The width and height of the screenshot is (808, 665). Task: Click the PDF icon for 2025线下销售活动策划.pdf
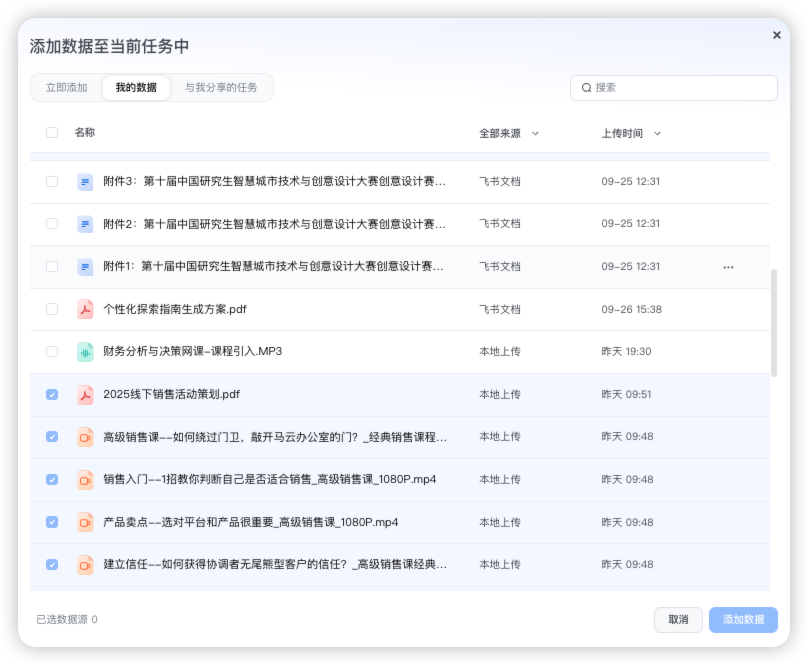(x=85, y=394)
